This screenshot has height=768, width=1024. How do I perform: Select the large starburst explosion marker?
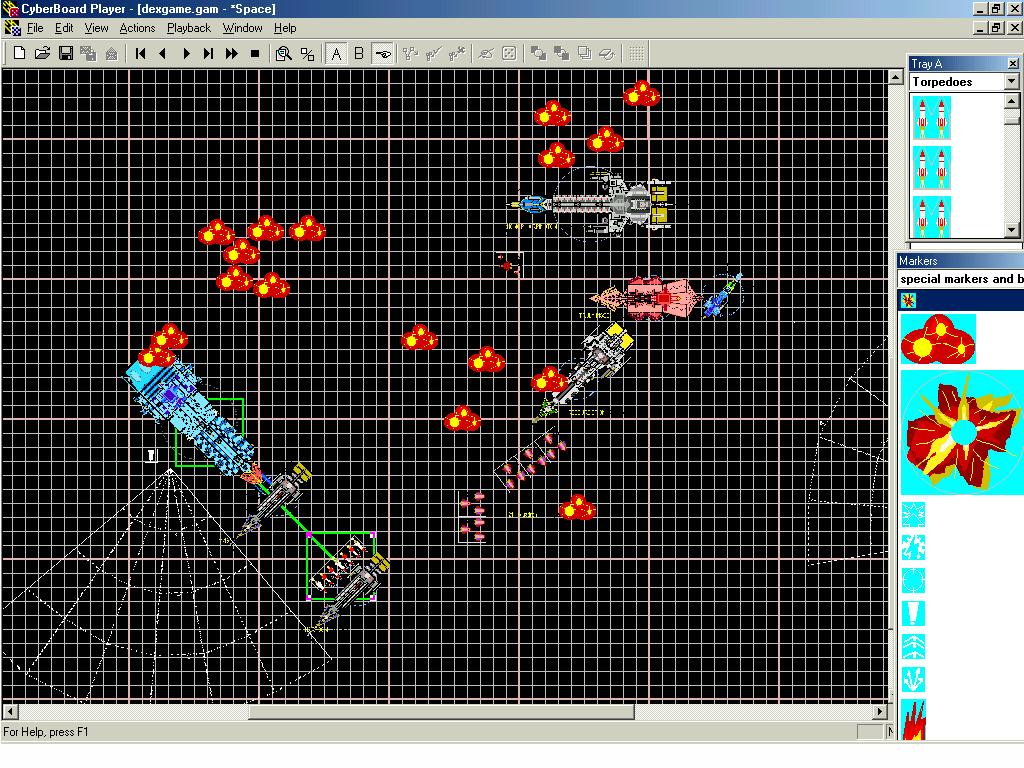(962, 432)
